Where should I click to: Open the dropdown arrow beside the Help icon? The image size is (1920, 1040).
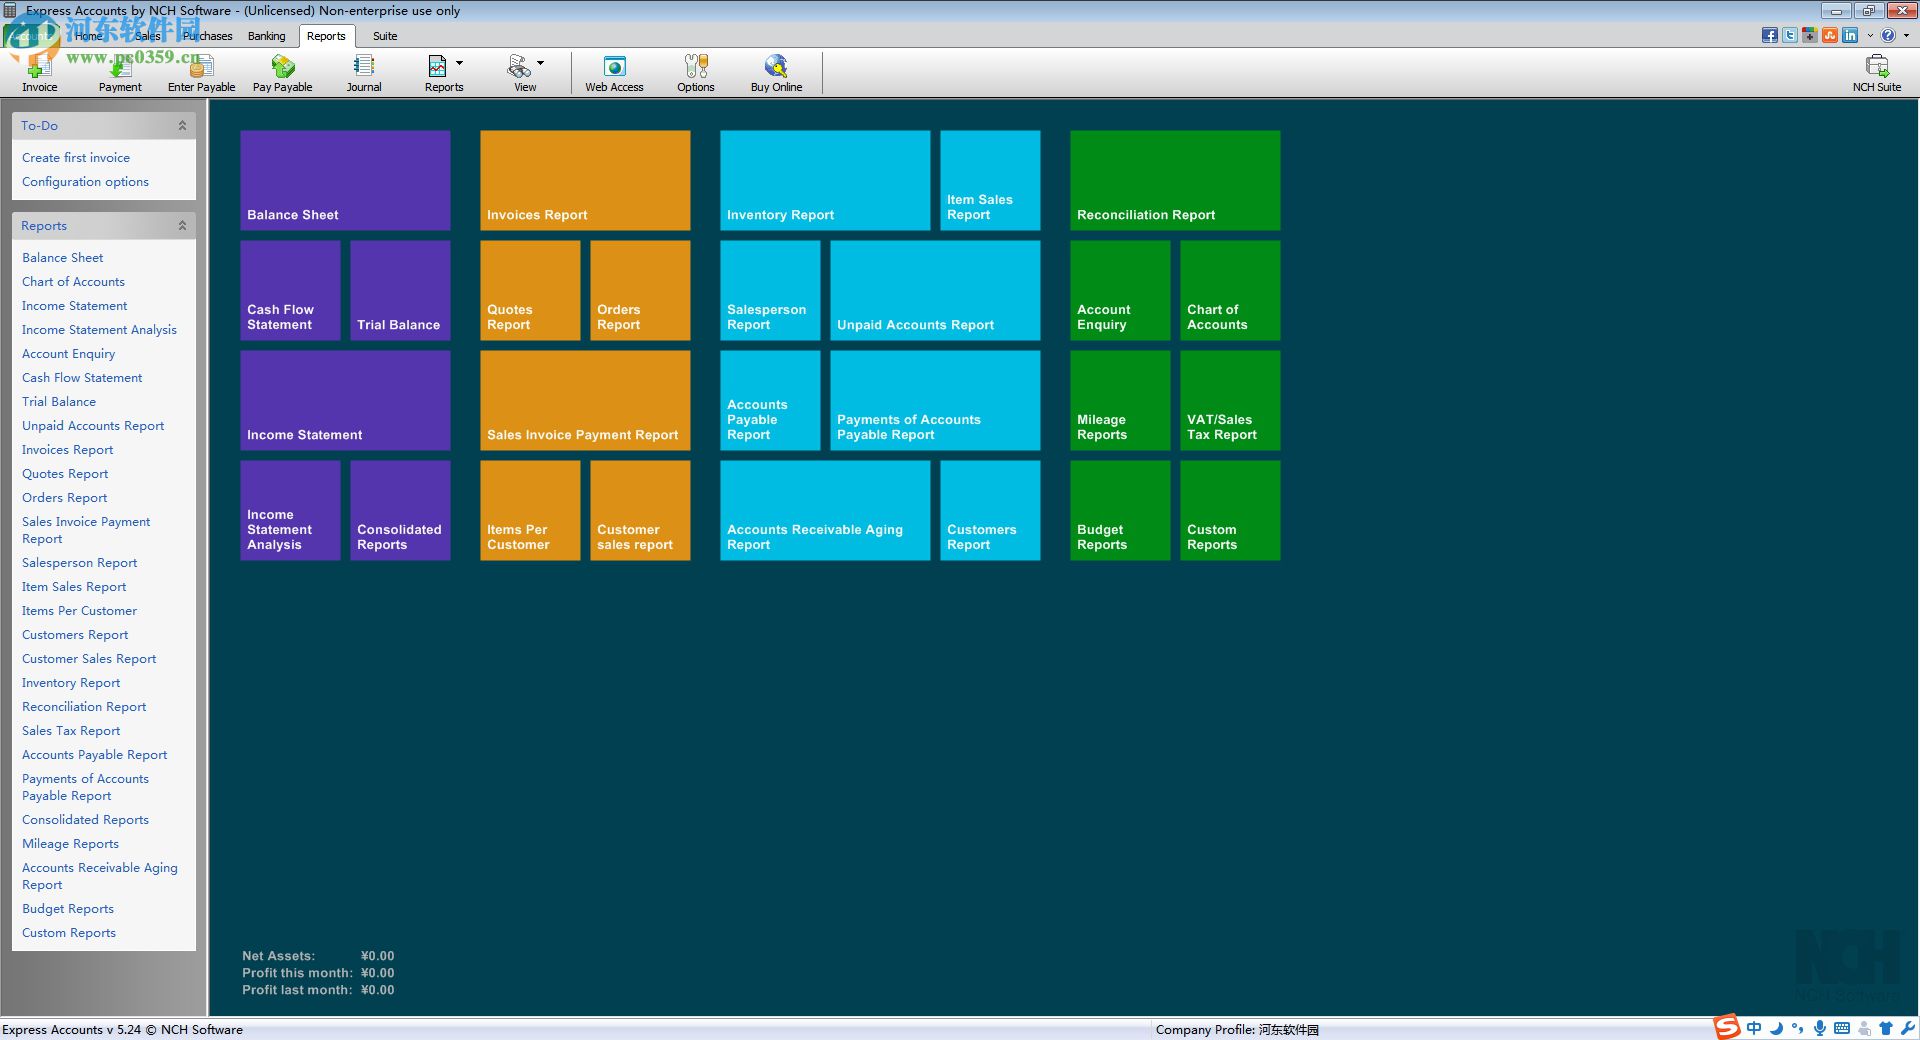(x=1906, y=35)
